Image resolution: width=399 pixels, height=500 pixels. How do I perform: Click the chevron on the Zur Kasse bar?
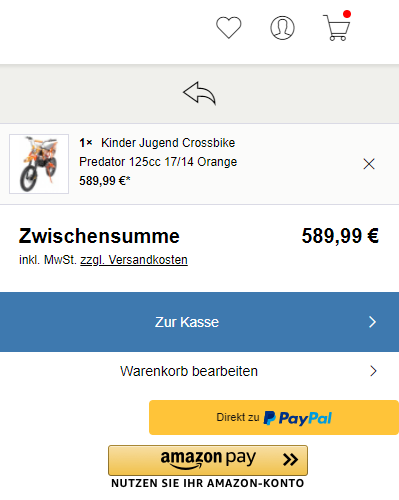(x=372, y=322)
